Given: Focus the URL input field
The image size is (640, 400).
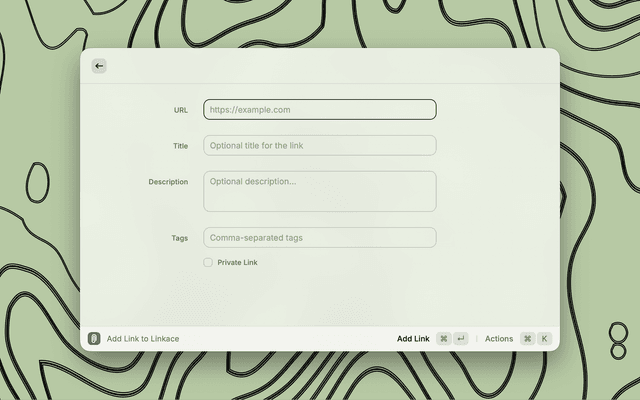Looking at the screenshot, I should [x=320, y=110].
